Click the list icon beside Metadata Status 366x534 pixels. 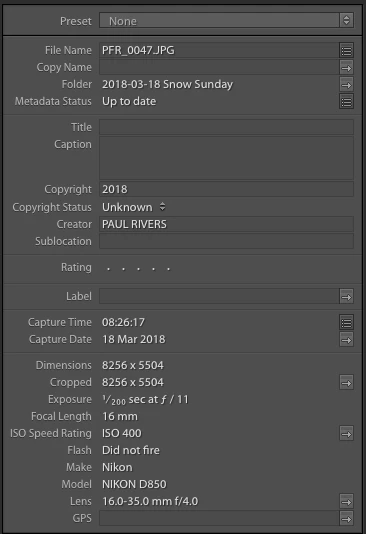[346, 101]
